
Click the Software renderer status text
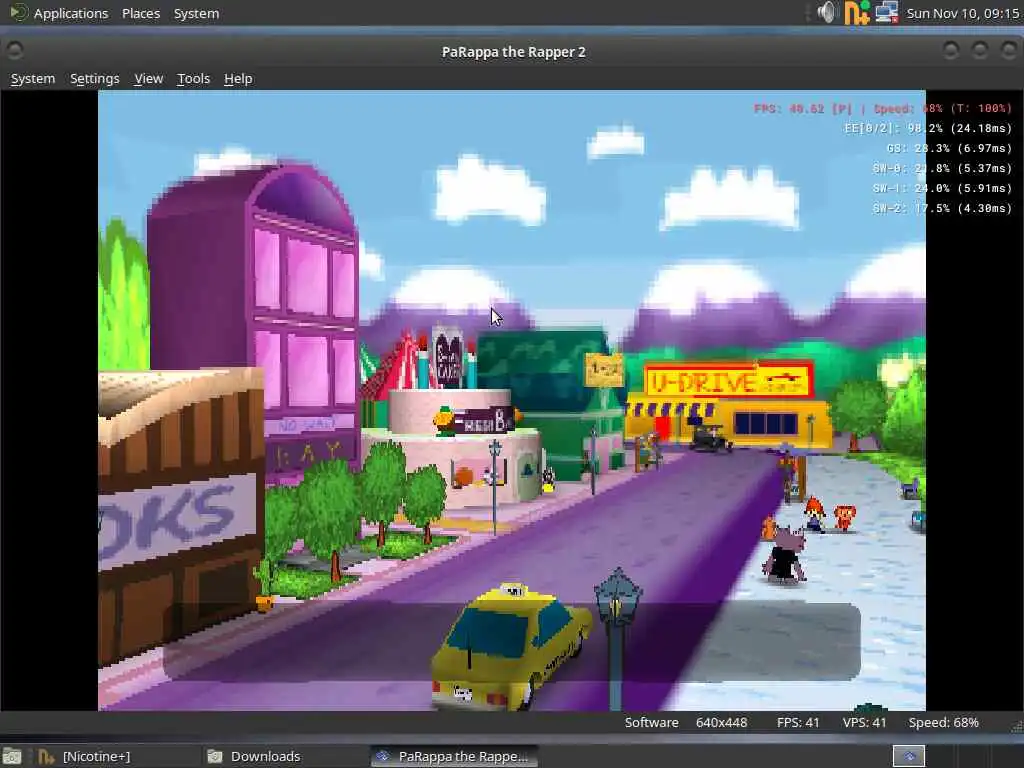651,722
